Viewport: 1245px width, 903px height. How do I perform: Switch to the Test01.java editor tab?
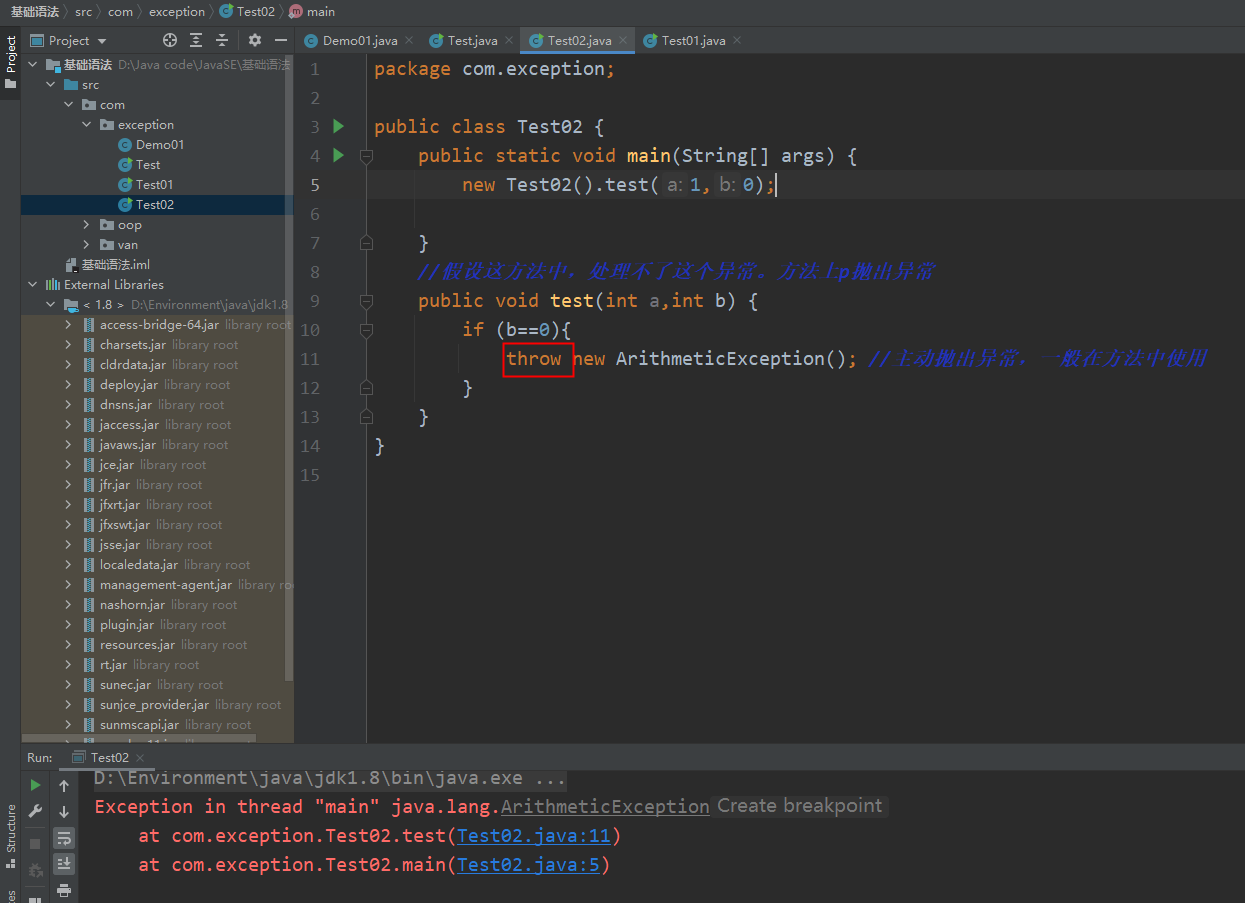point(693,40)
